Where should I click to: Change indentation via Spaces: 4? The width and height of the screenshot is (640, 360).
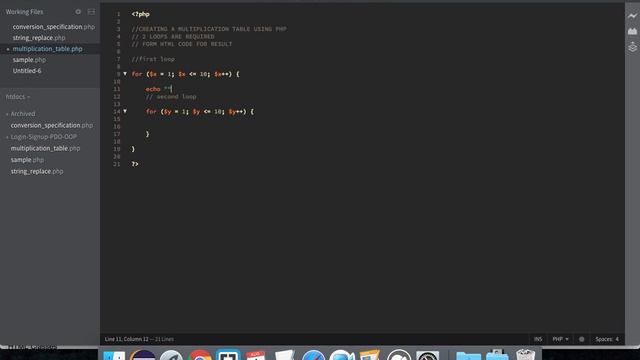tap(607, 339)
